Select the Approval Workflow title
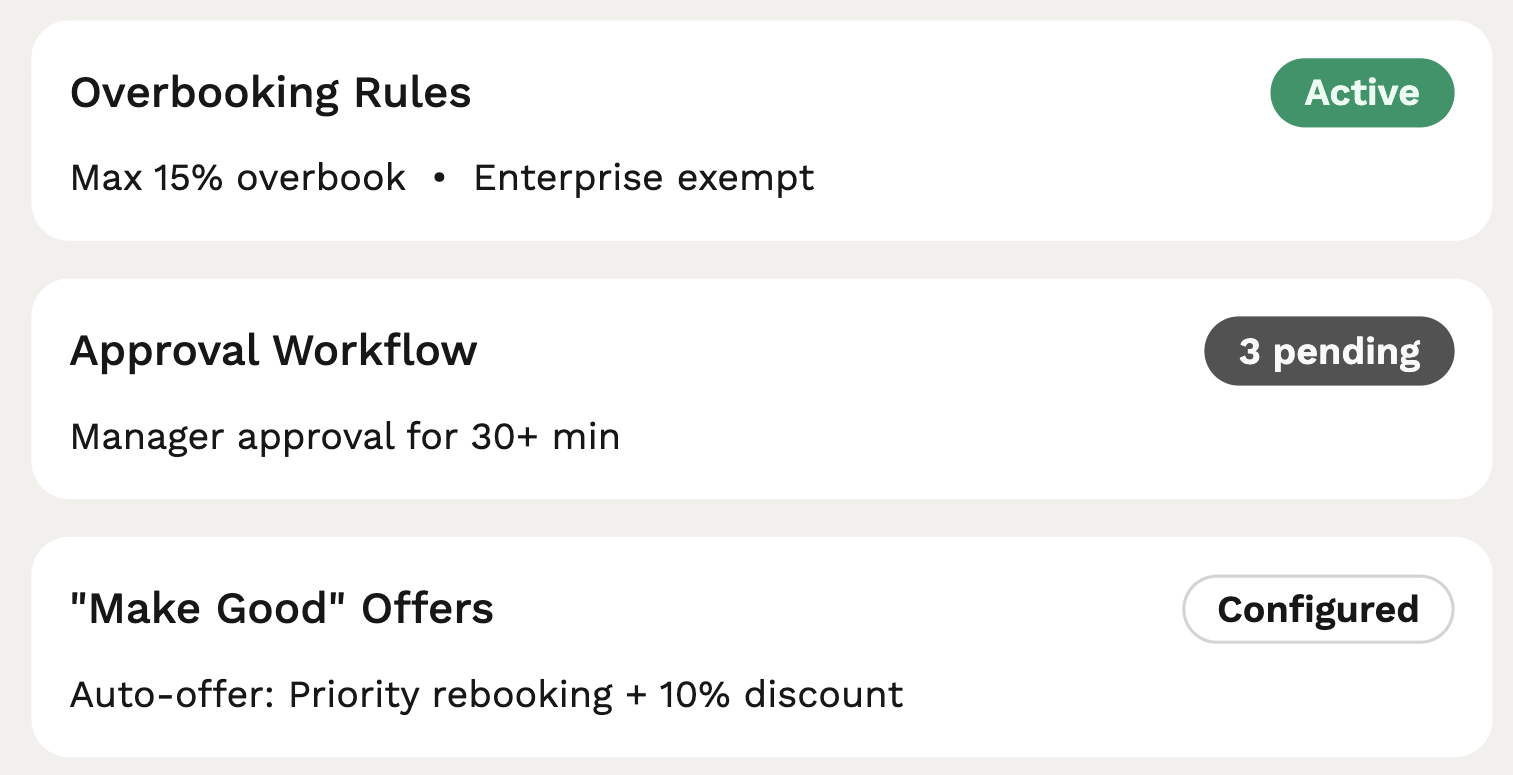This screenshot has width=1513, height=775. pyautogui.click(x=274, y=351)
